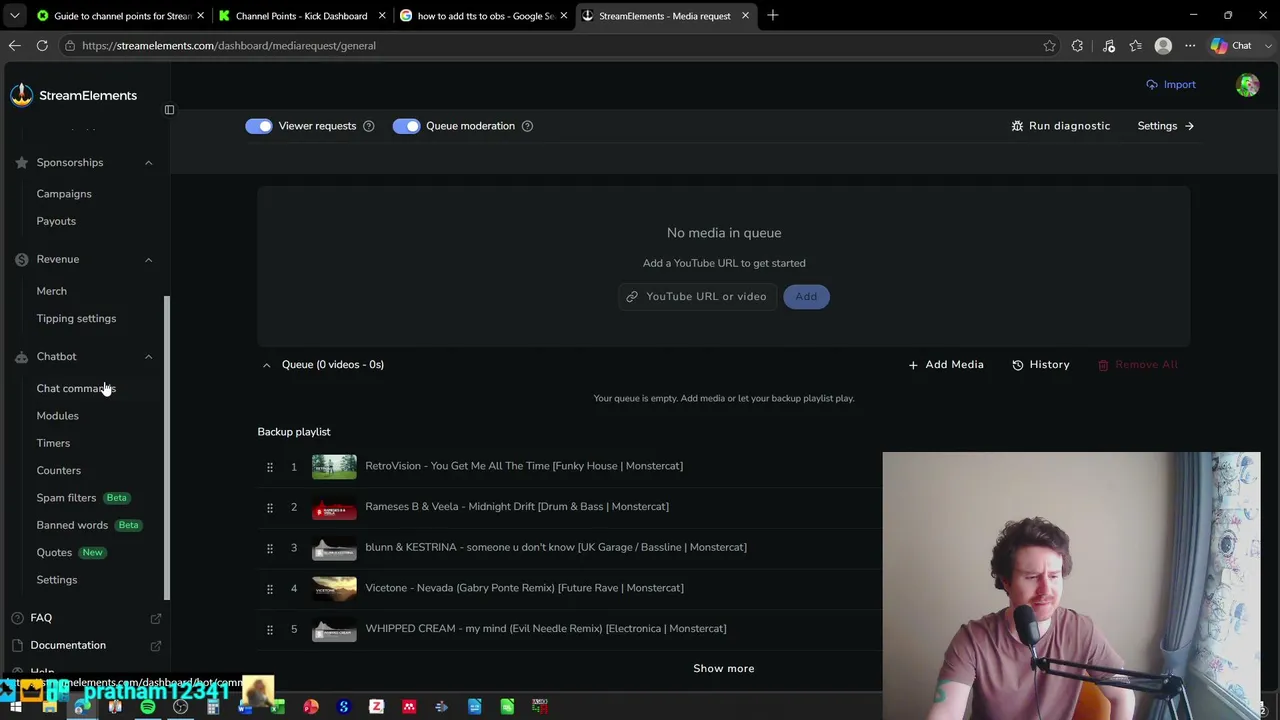Open the Viewer requests help tooltip icon
1280x720 pixels.
tap(369, 126)
